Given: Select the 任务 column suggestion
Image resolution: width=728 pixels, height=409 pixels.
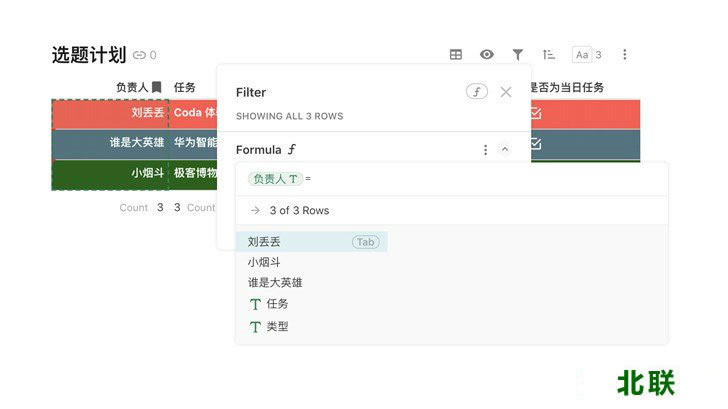Looking at the screenshot, I should (277, 304).
